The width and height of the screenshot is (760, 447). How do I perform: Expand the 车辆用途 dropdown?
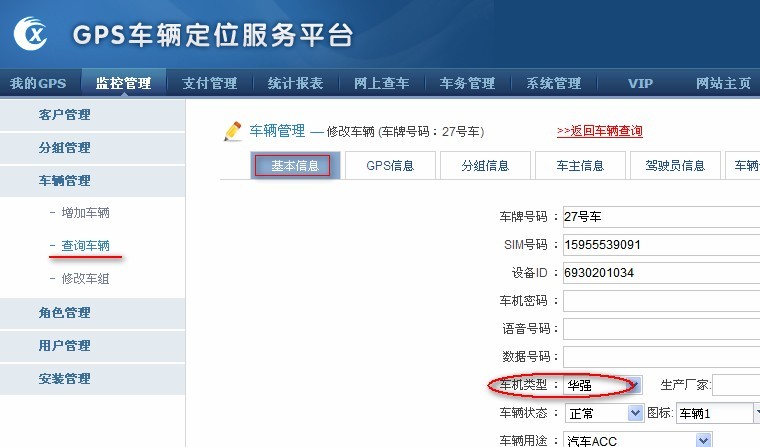tap(637, 440)
